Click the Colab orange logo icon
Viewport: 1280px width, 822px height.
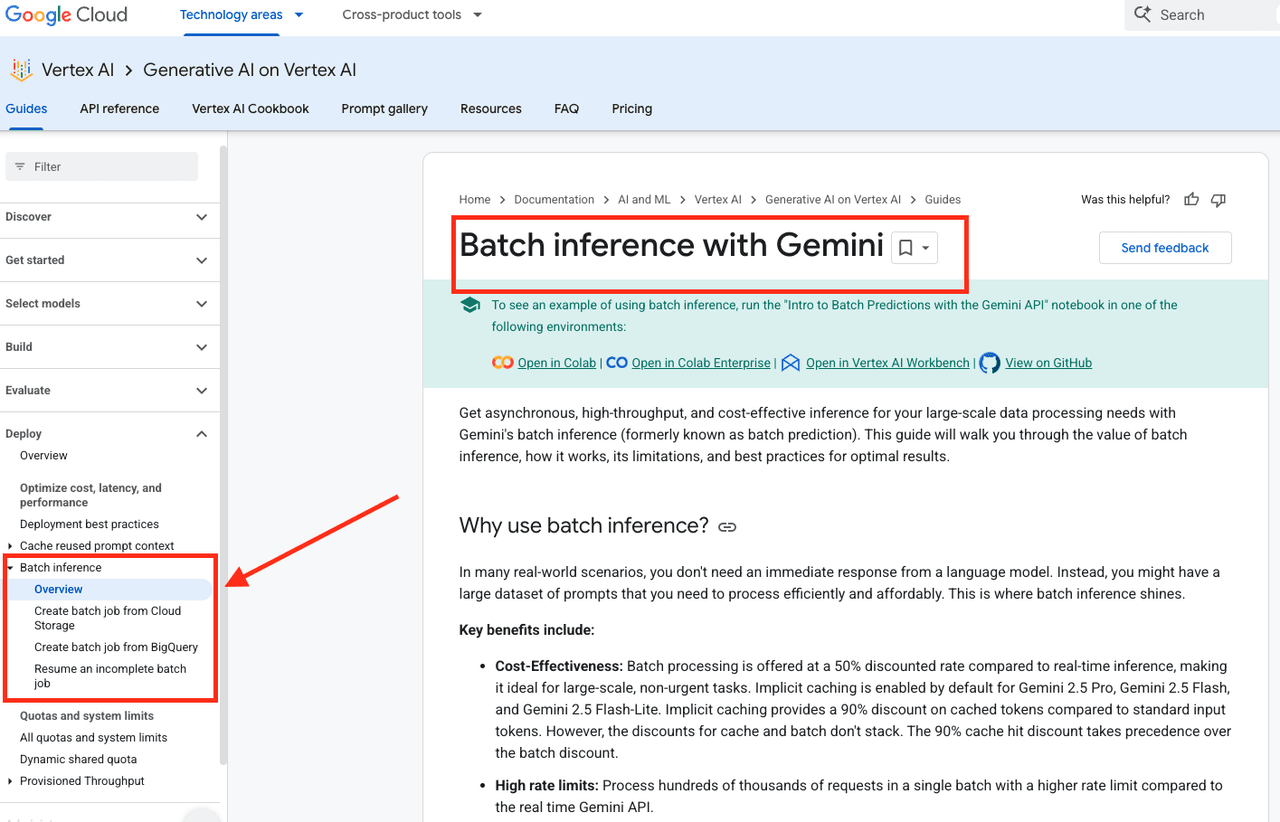502,363
